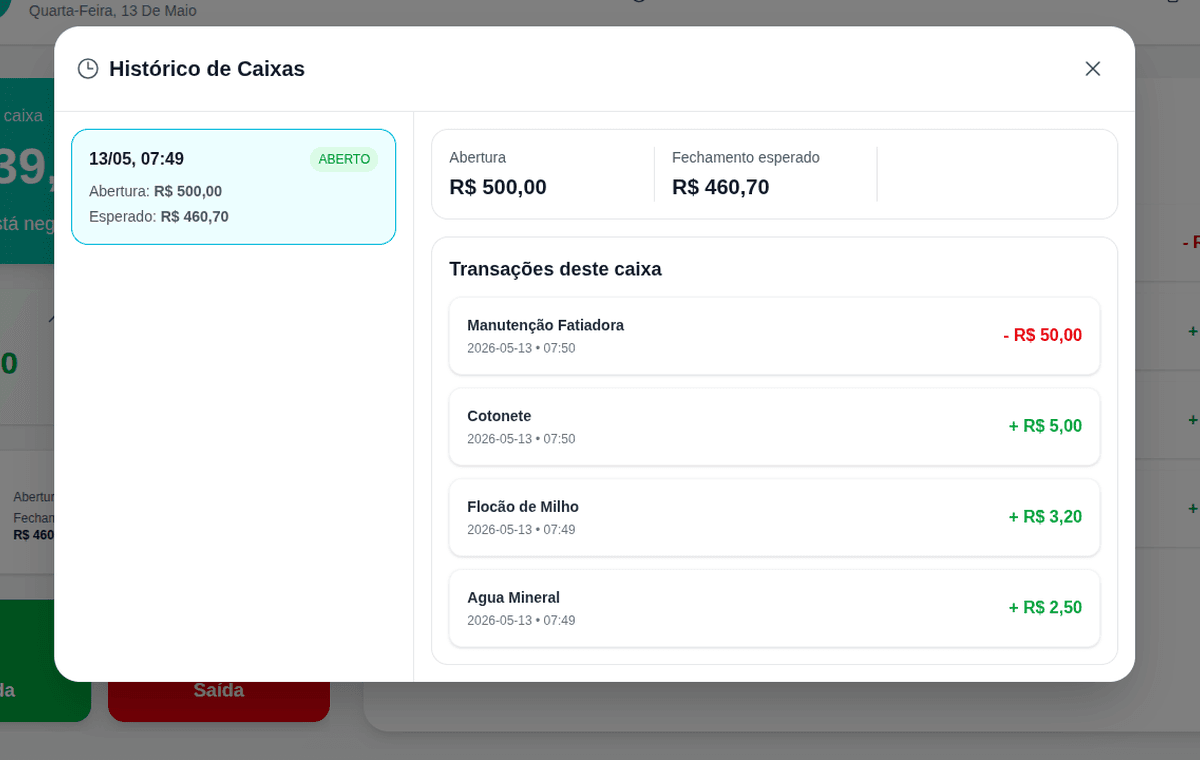The width and height of the screenshot is (1200, 760).
Task: Close the Histórico de Caixas dialog
Action: (1093, 69)
